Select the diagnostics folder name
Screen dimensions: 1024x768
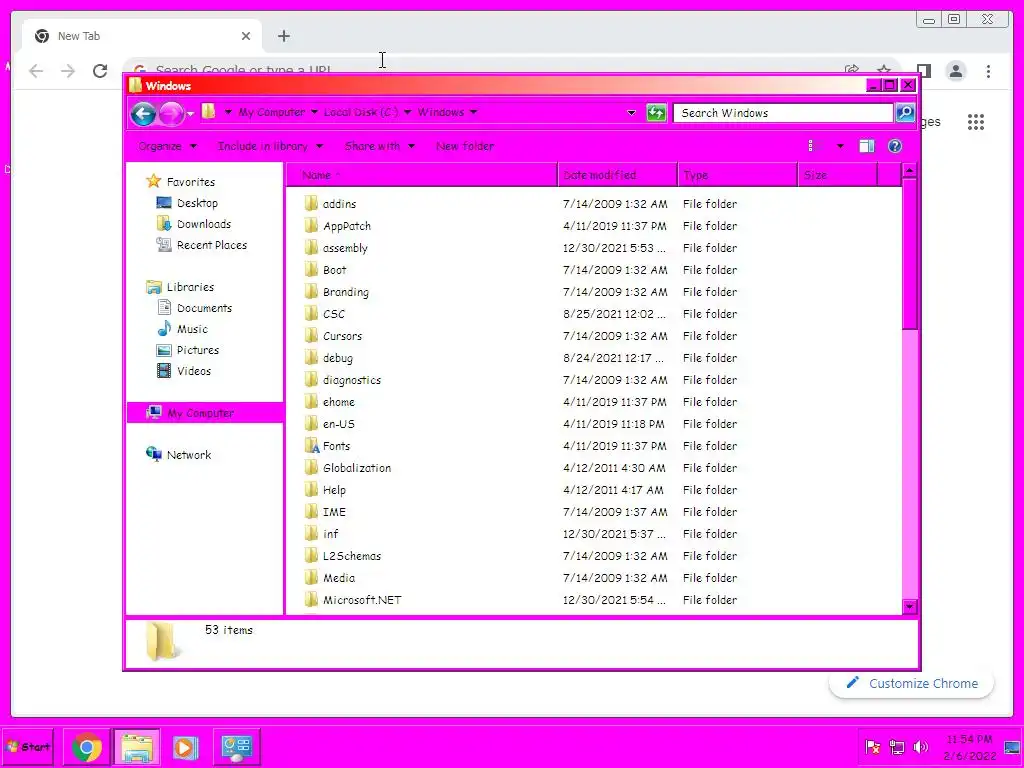351,379
